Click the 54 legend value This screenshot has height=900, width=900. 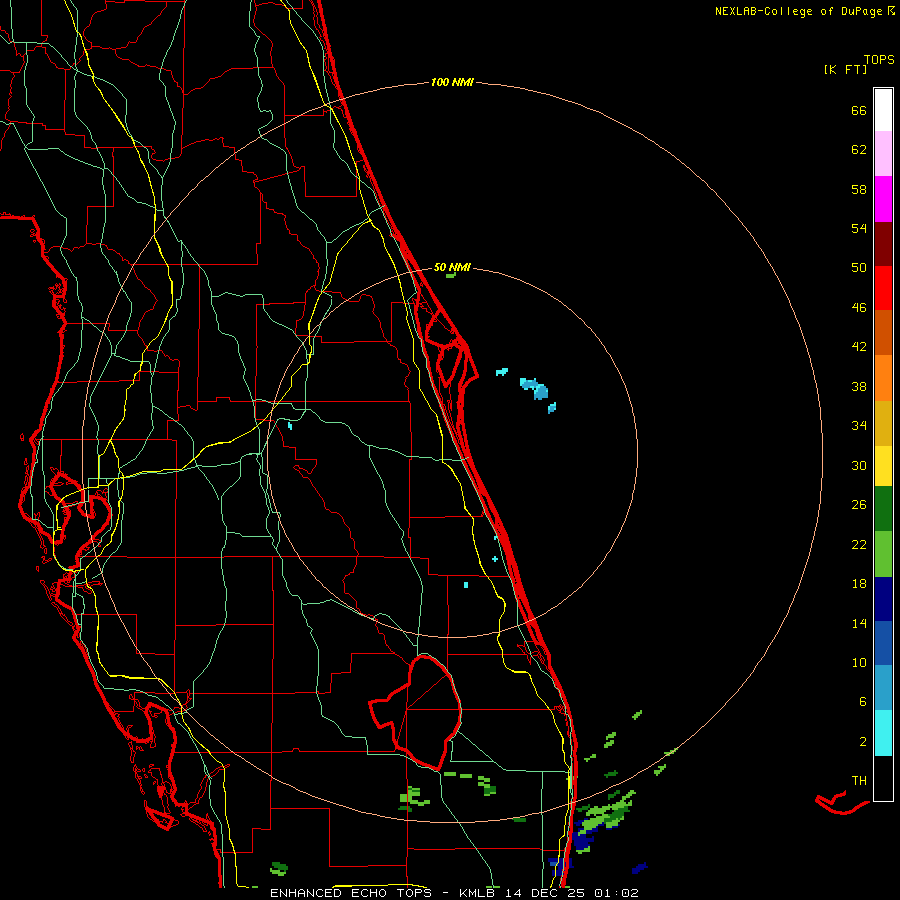859,228
